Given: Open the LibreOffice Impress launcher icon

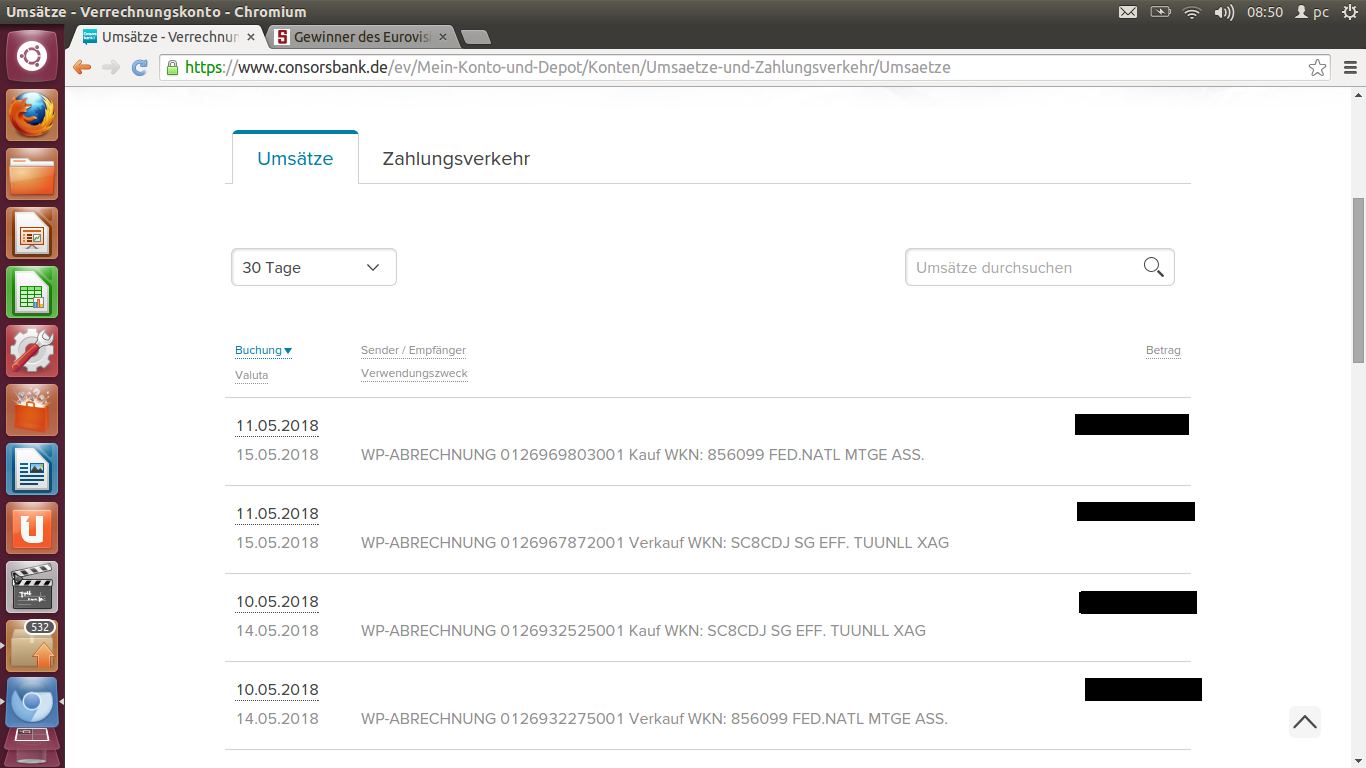Looking at the screenshot, I should 31,233.
